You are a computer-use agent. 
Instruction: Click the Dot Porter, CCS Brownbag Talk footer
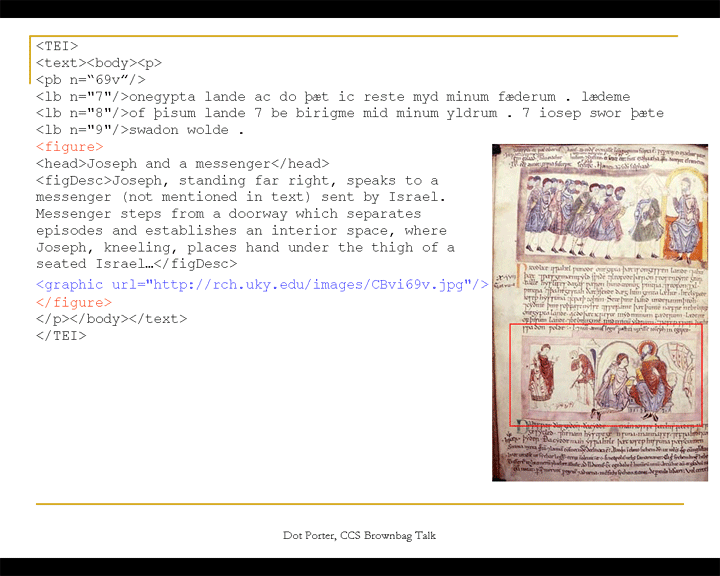(360, 536)
